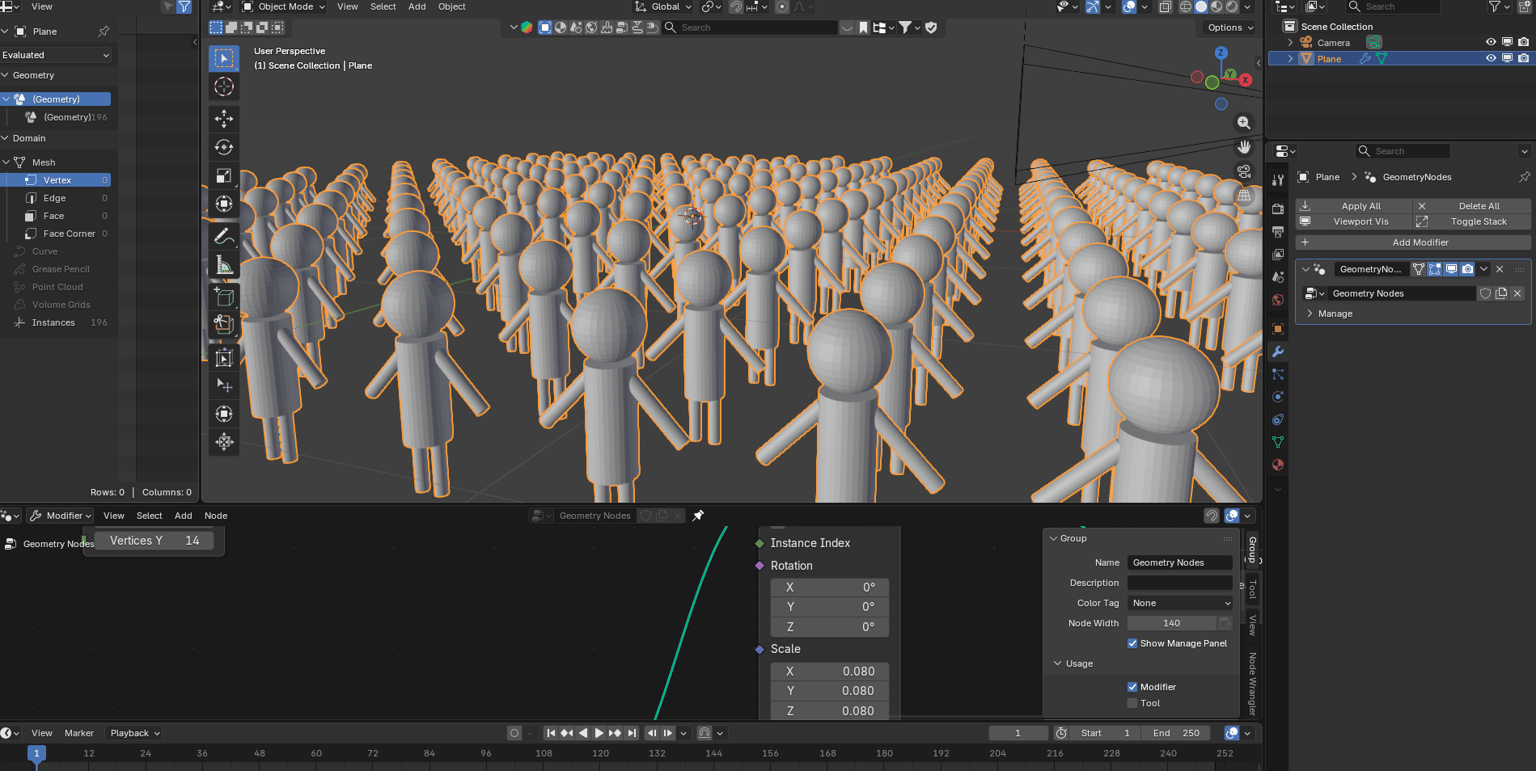Play the animation forward
The image size is (1536, 771).
(x=599, y=733)
